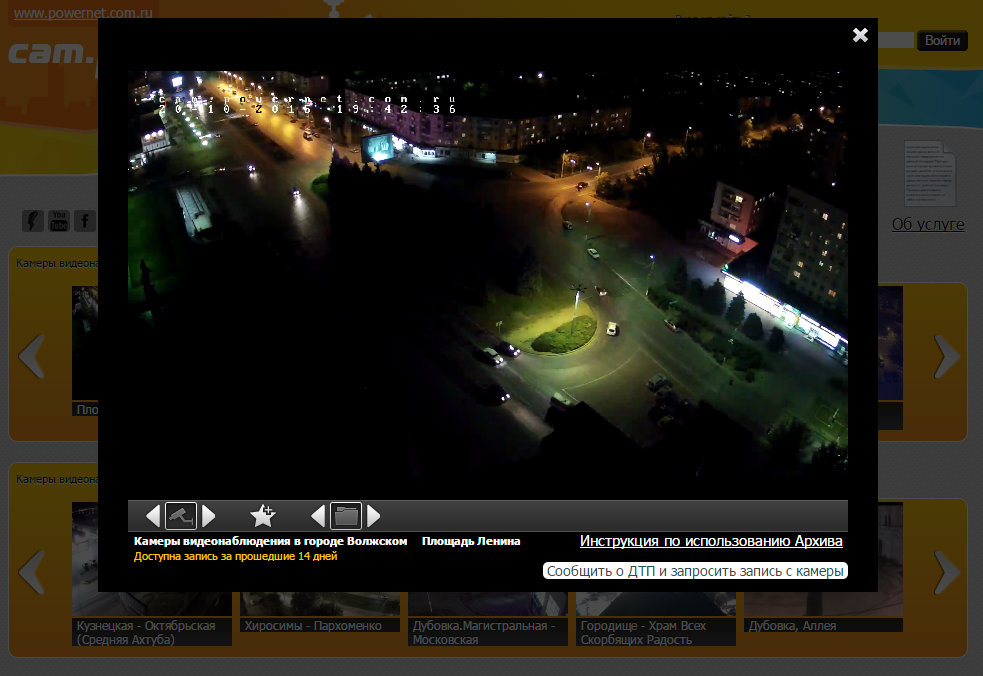Click the www.powernet.com.ru link
Screen dimensions: 983x676
click(x=62, y=14)
